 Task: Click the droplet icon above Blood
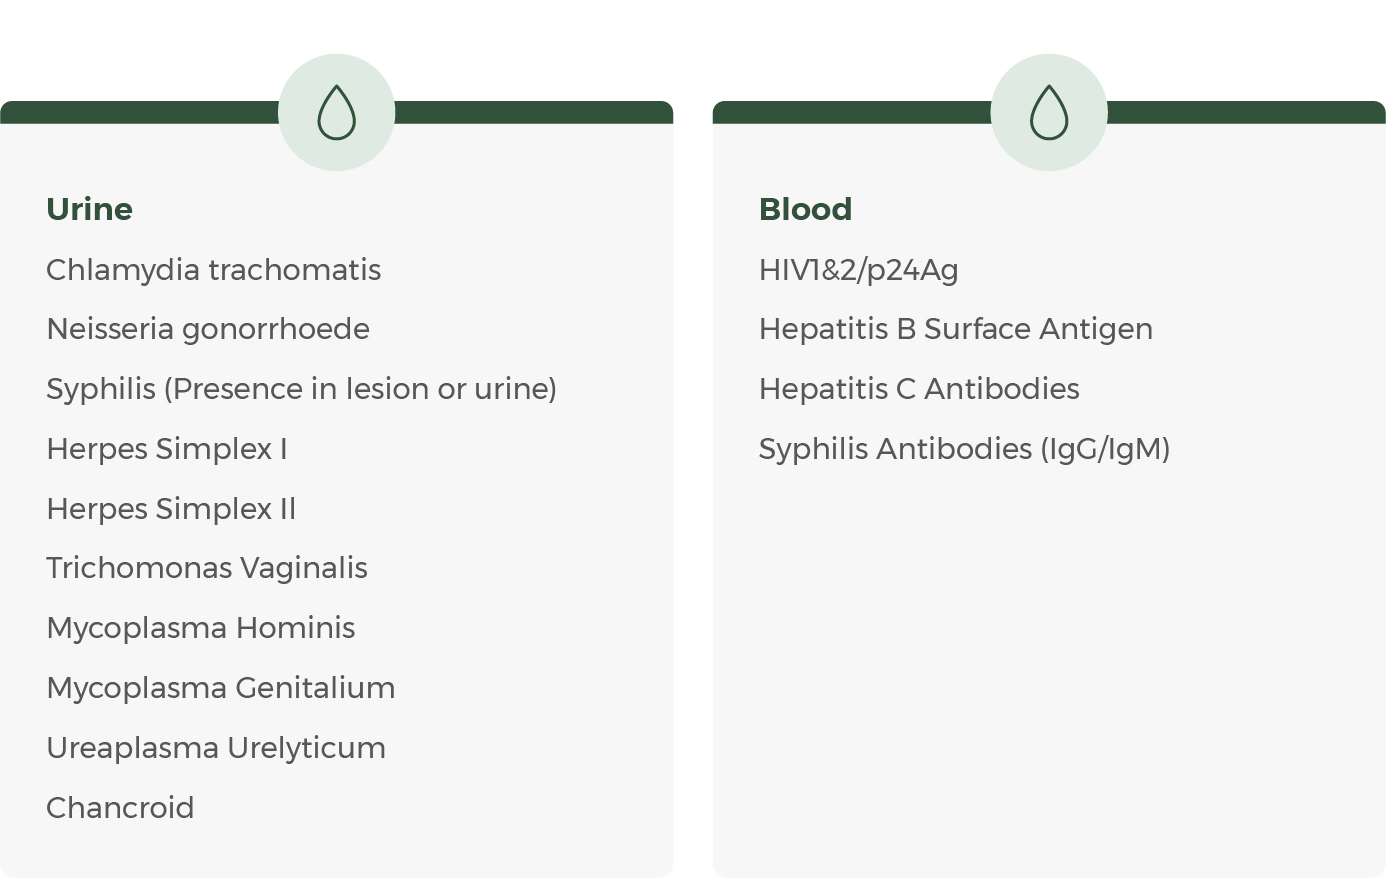click(x=1049, y=113)
